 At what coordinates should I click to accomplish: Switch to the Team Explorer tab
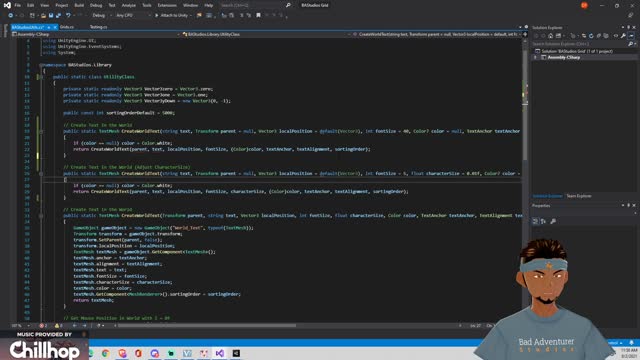[579, 196]
